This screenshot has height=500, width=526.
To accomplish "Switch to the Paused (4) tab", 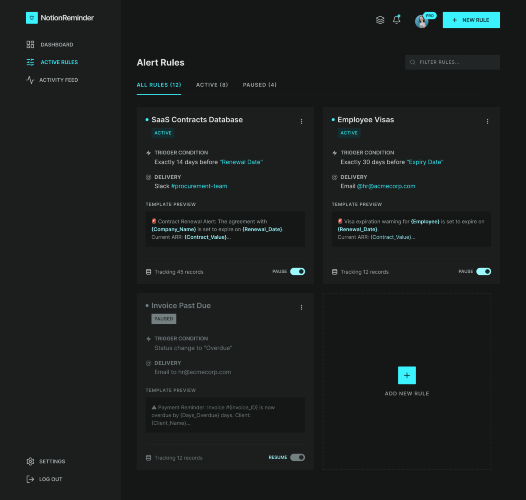I will (260, 85).
